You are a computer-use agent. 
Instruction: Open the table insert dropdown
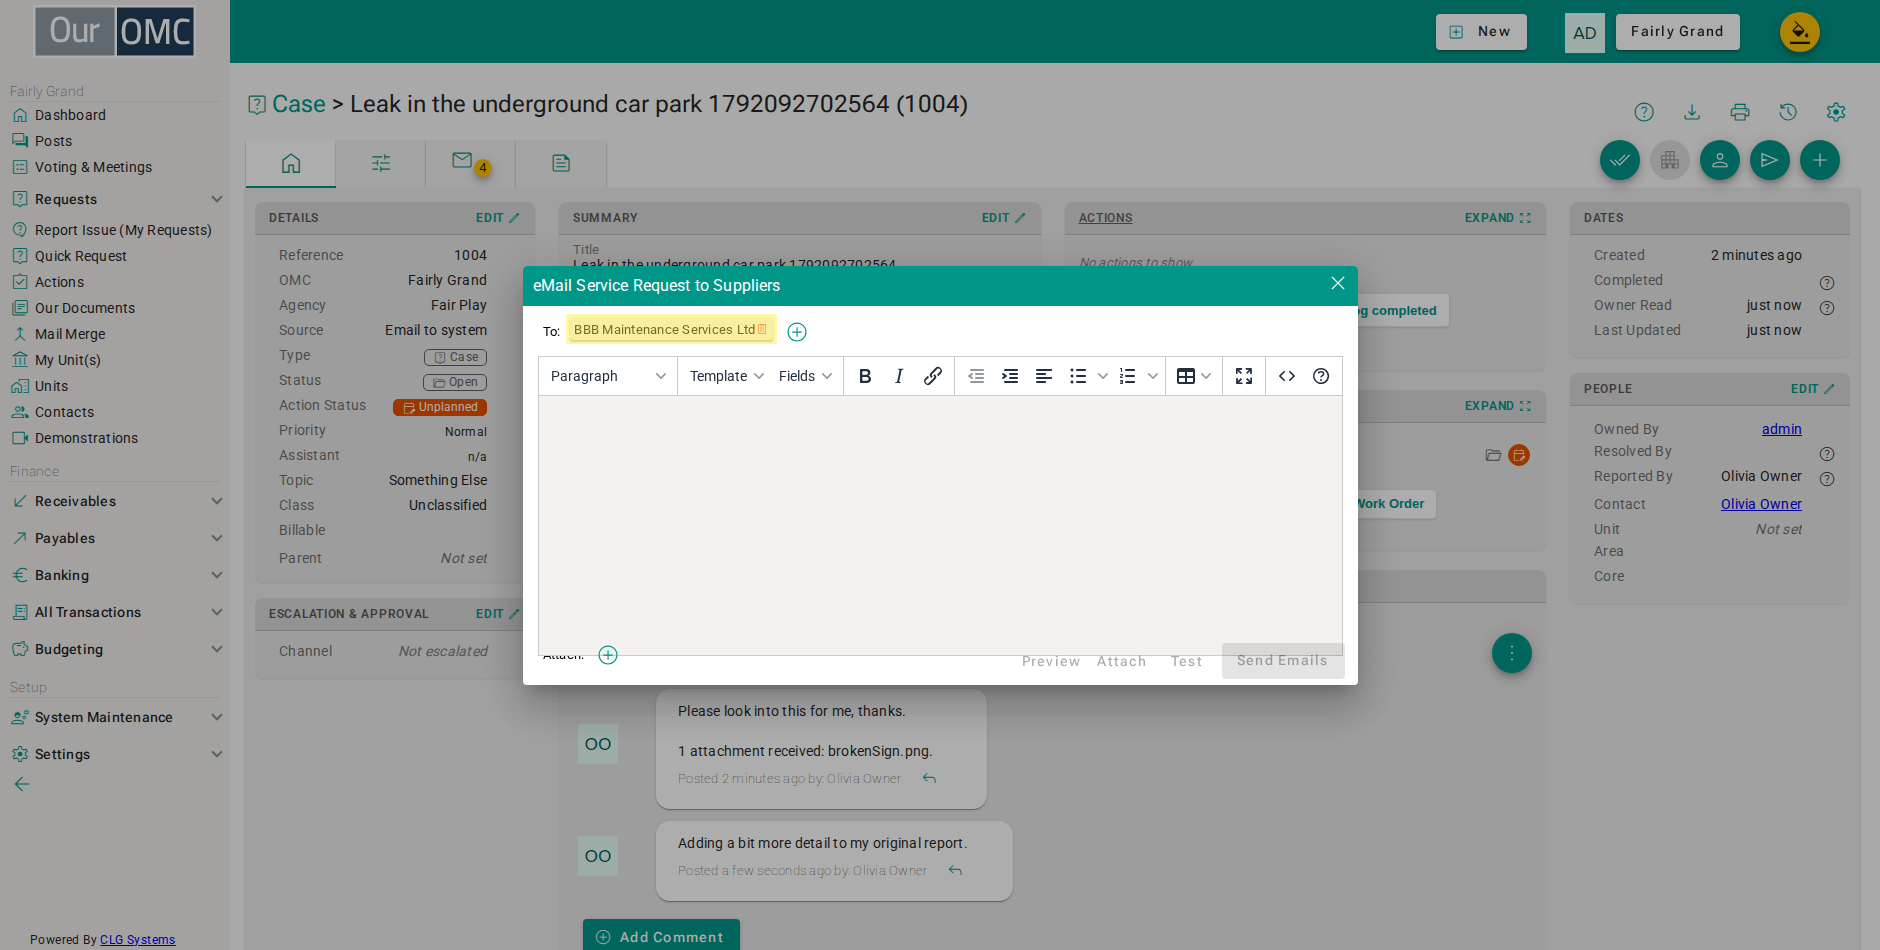[1194, 376]
